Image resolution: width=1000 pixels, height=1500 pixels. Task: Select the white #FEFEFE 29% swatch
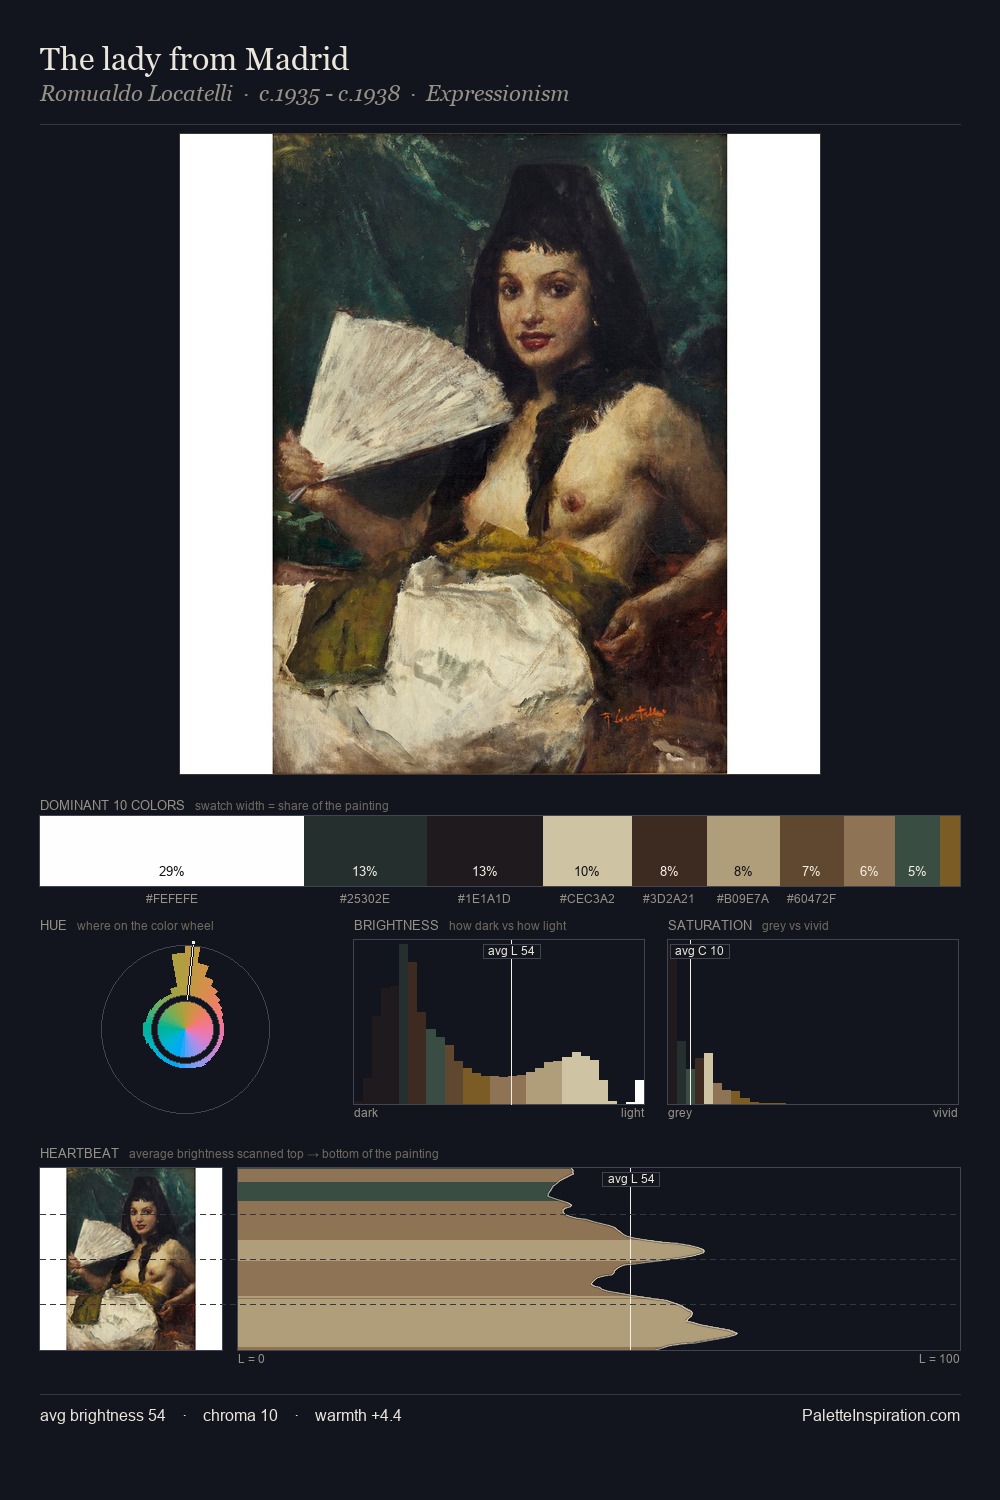(172, 851)
